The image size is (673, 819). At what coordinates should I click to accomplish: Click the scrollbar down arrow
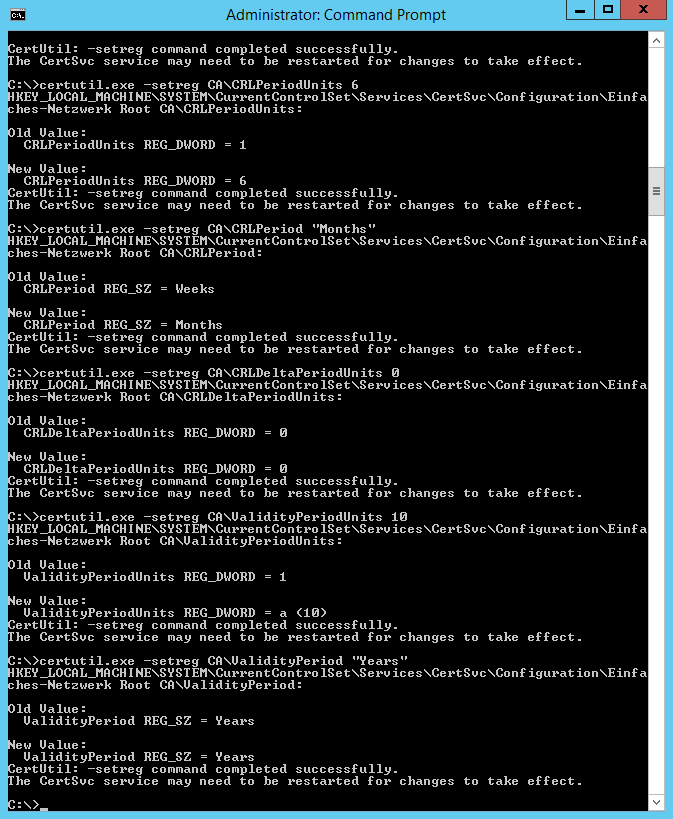[x=656, y=802]
